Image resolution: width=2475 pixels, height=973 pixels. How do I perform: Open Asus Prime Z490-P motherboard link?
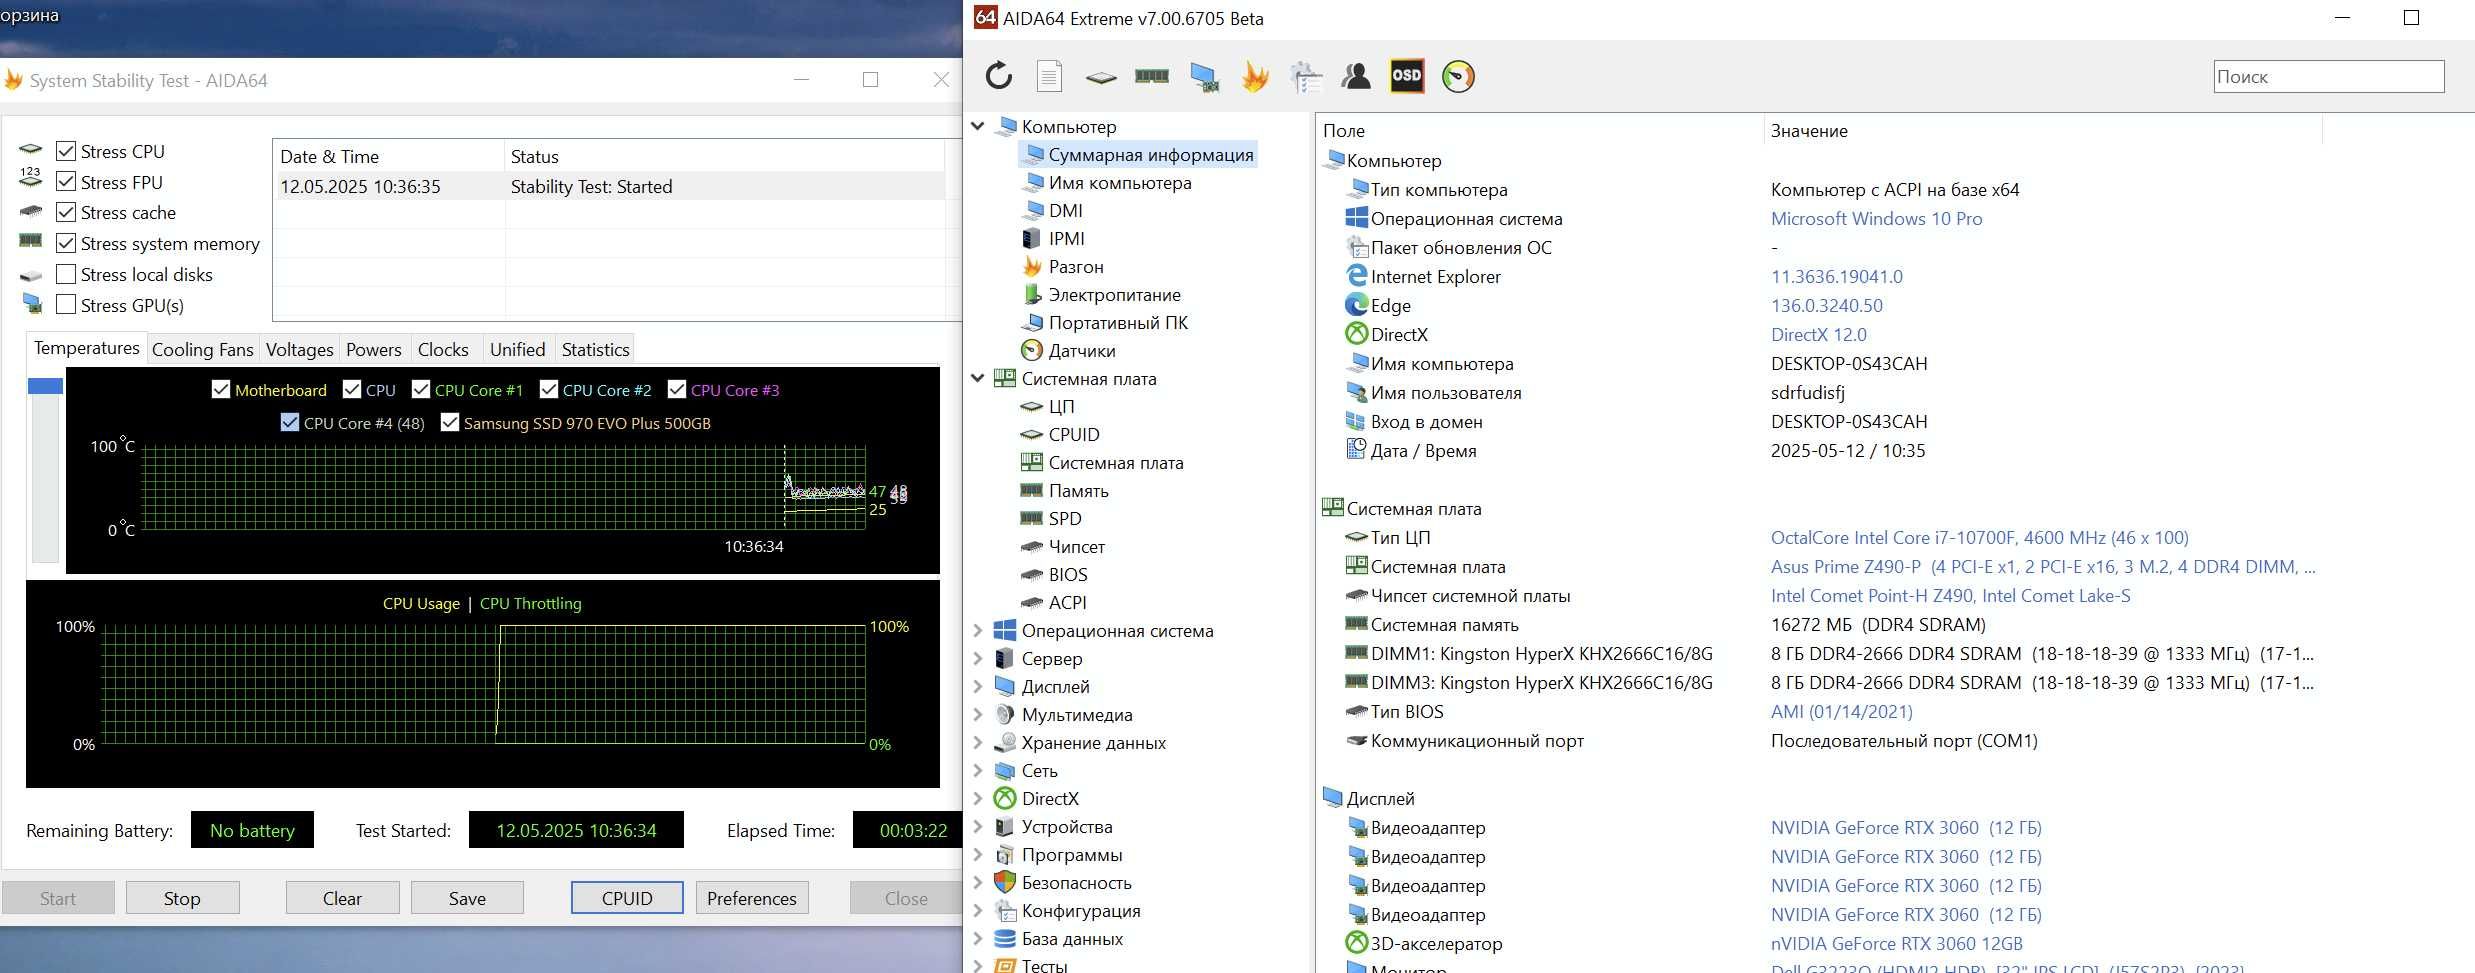[2042, 567]
